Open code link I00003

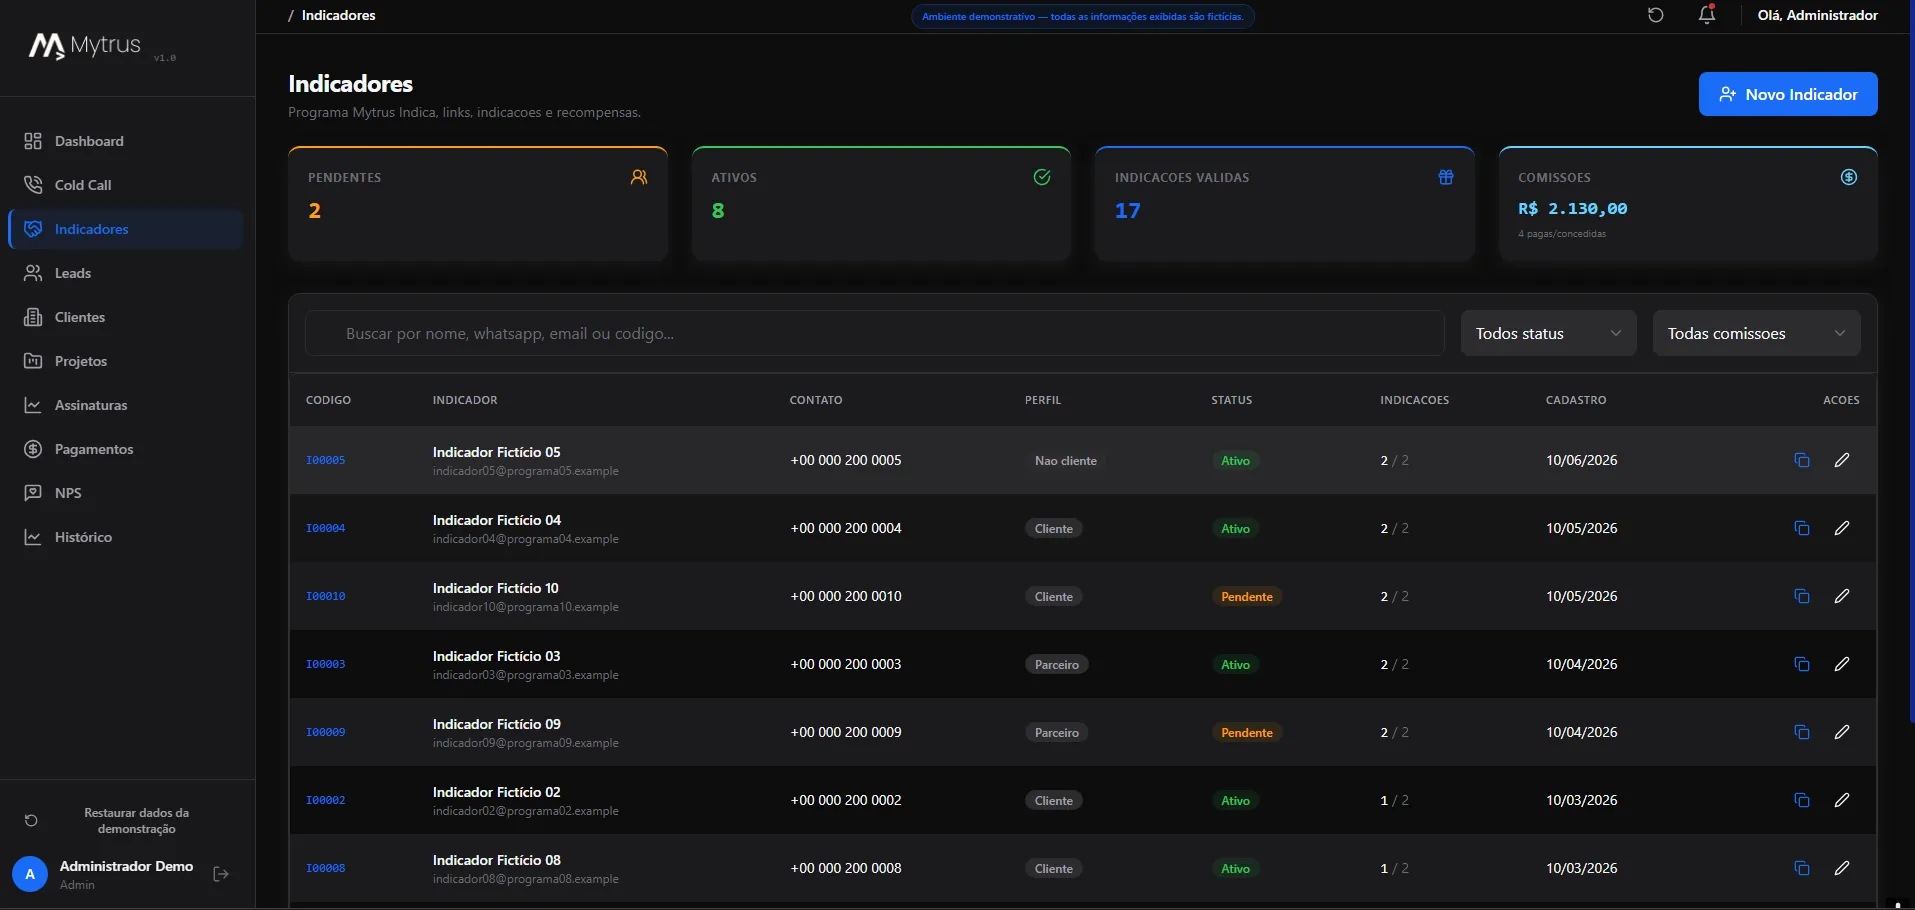pyautogui.click(x=325, y=664)
